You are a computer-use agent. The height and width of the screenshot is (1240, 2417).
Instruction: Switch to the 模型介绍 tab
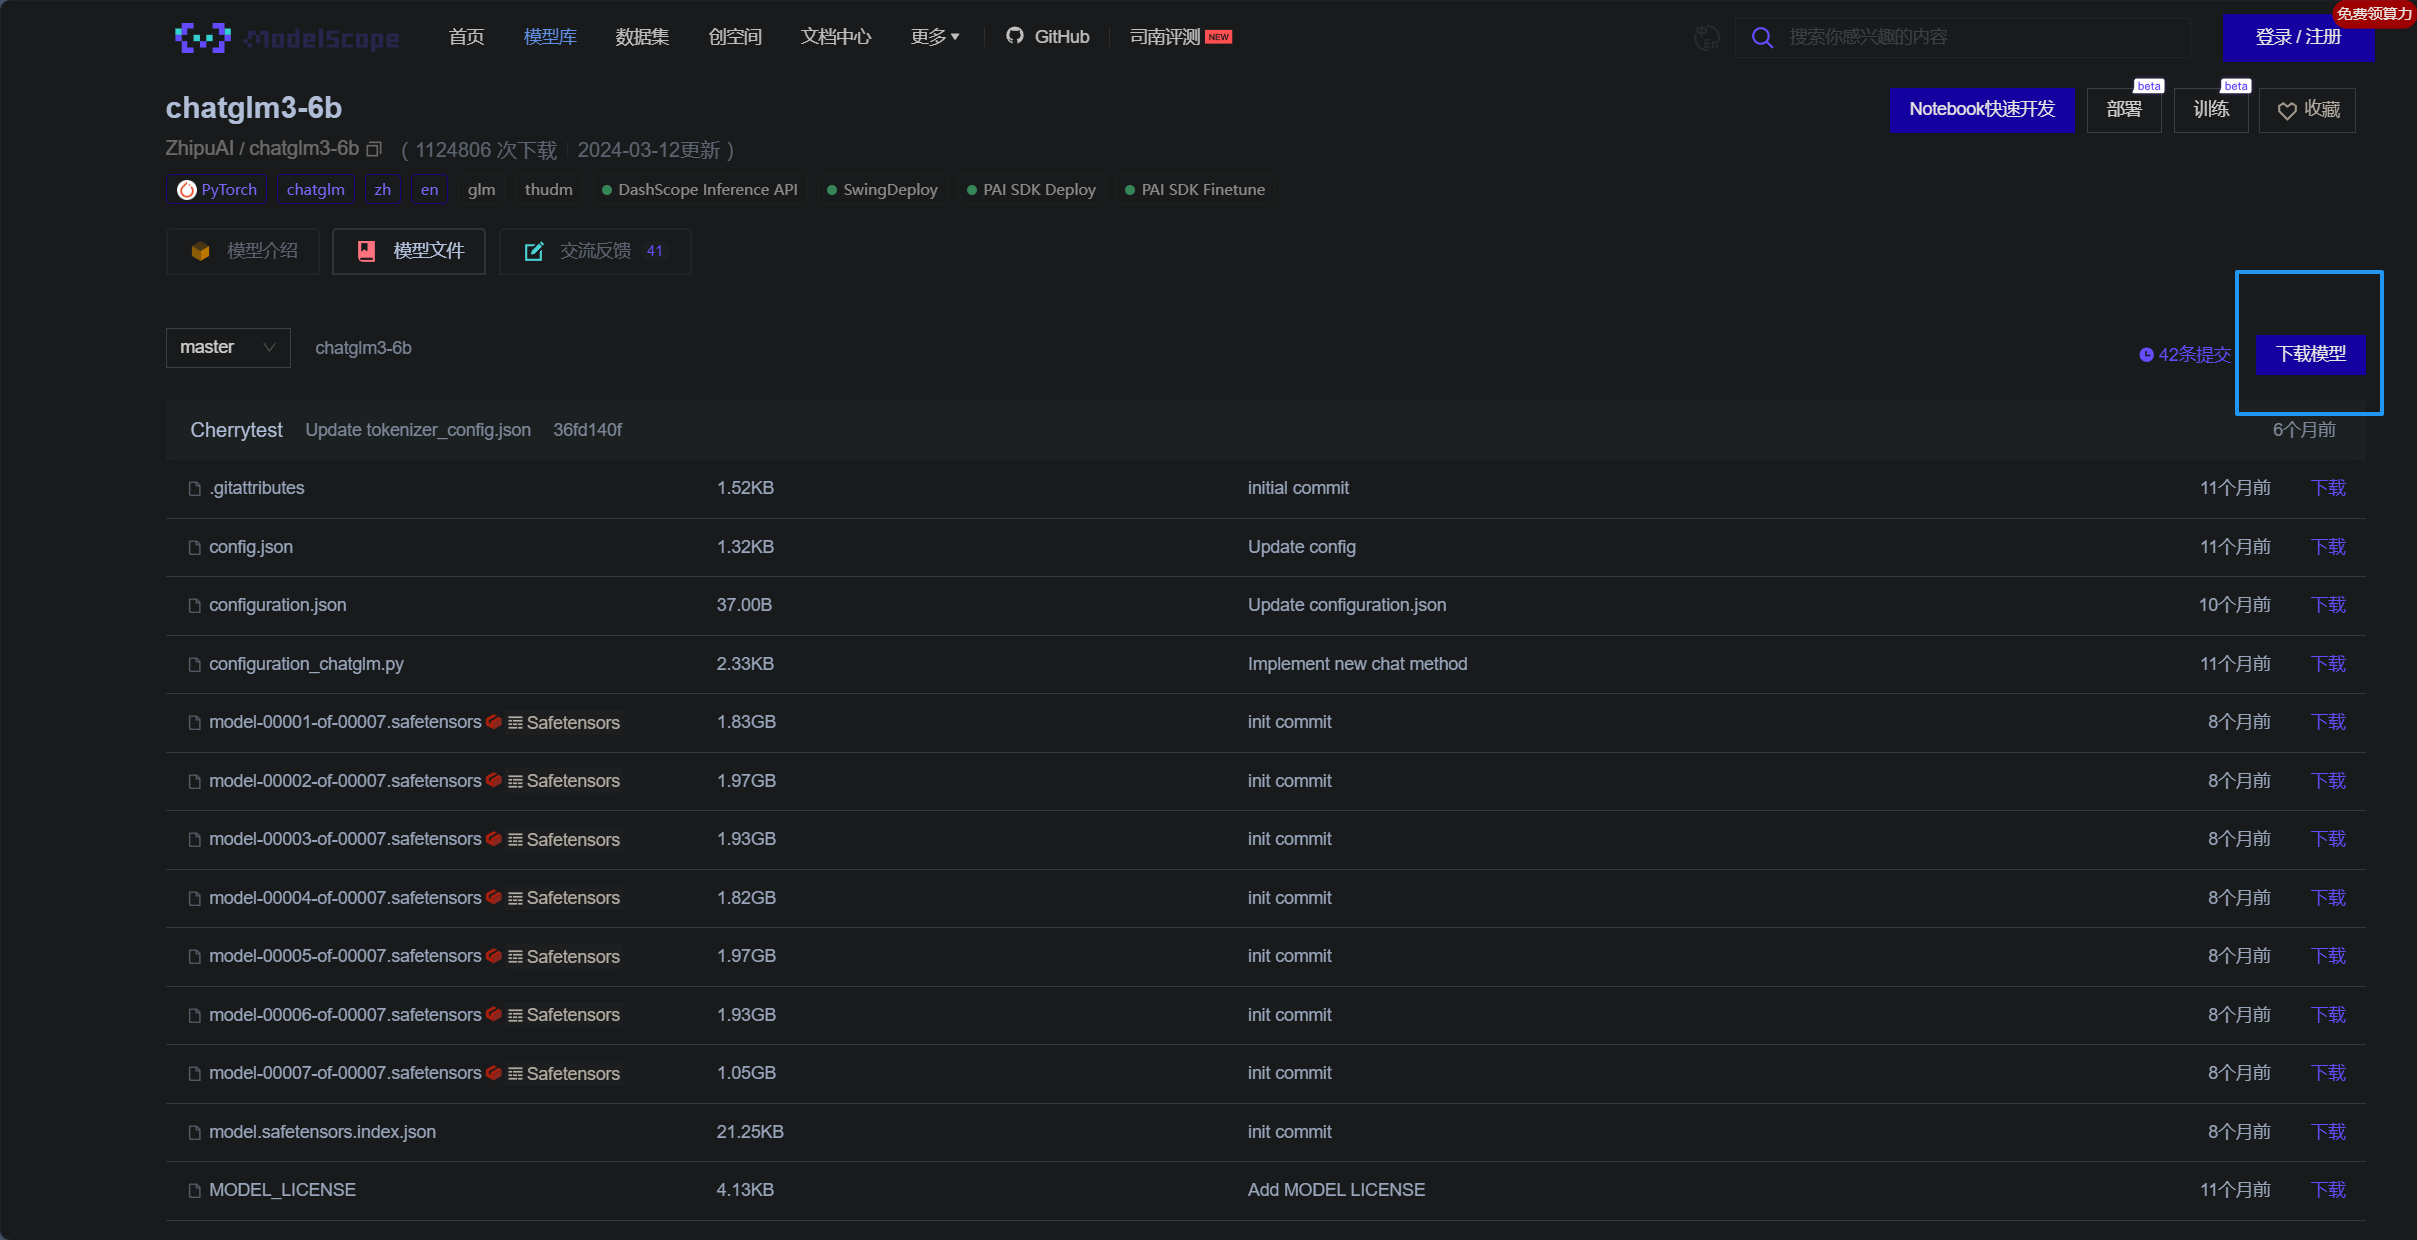(x=243, y=251)
